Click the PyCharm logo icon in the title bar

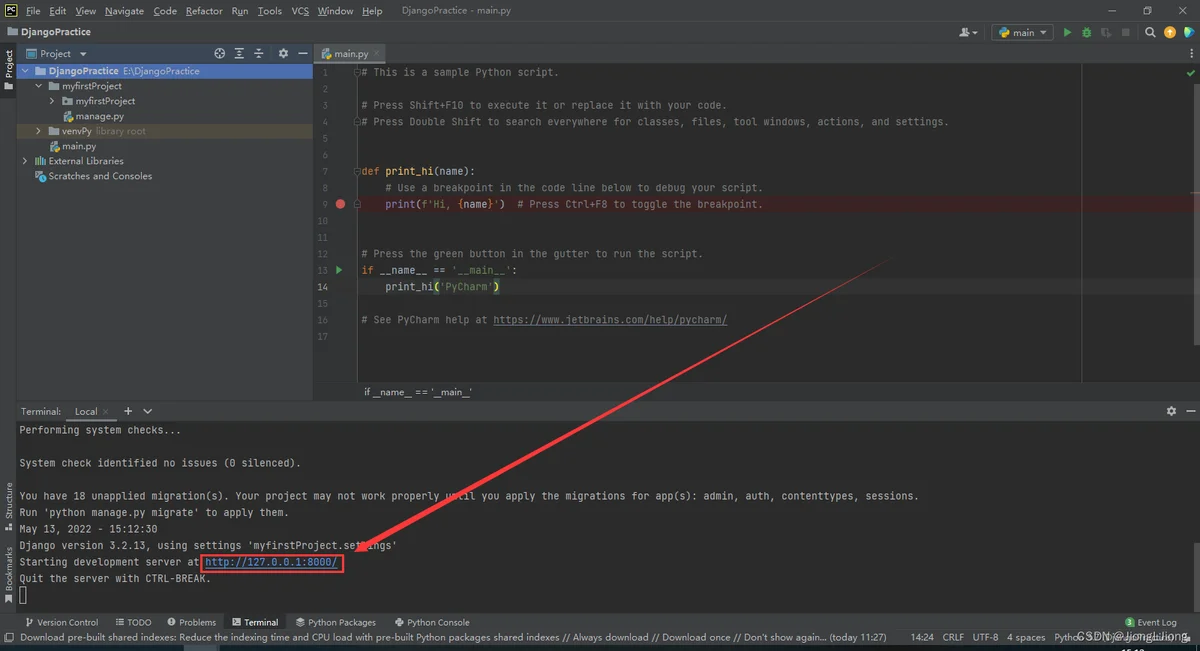(x=10, y=10)
